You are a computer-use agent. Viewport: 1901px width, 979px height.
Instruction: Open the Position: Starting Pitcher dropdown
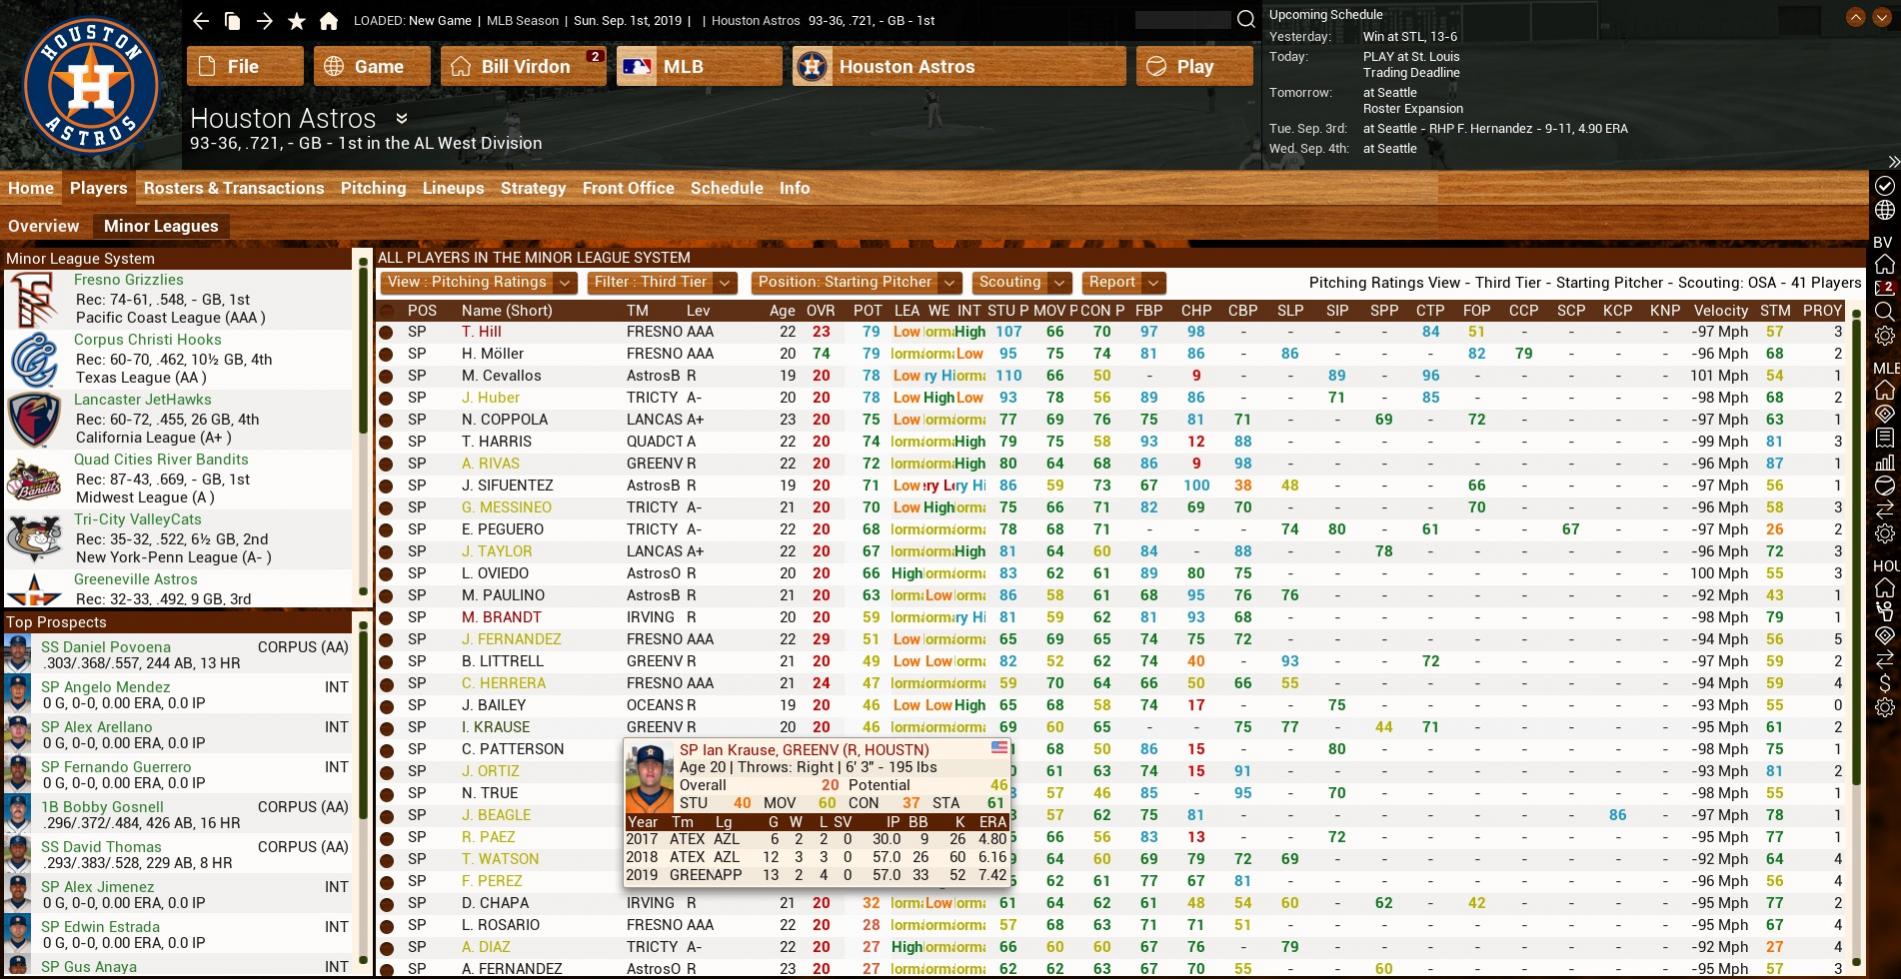point(856,283)
